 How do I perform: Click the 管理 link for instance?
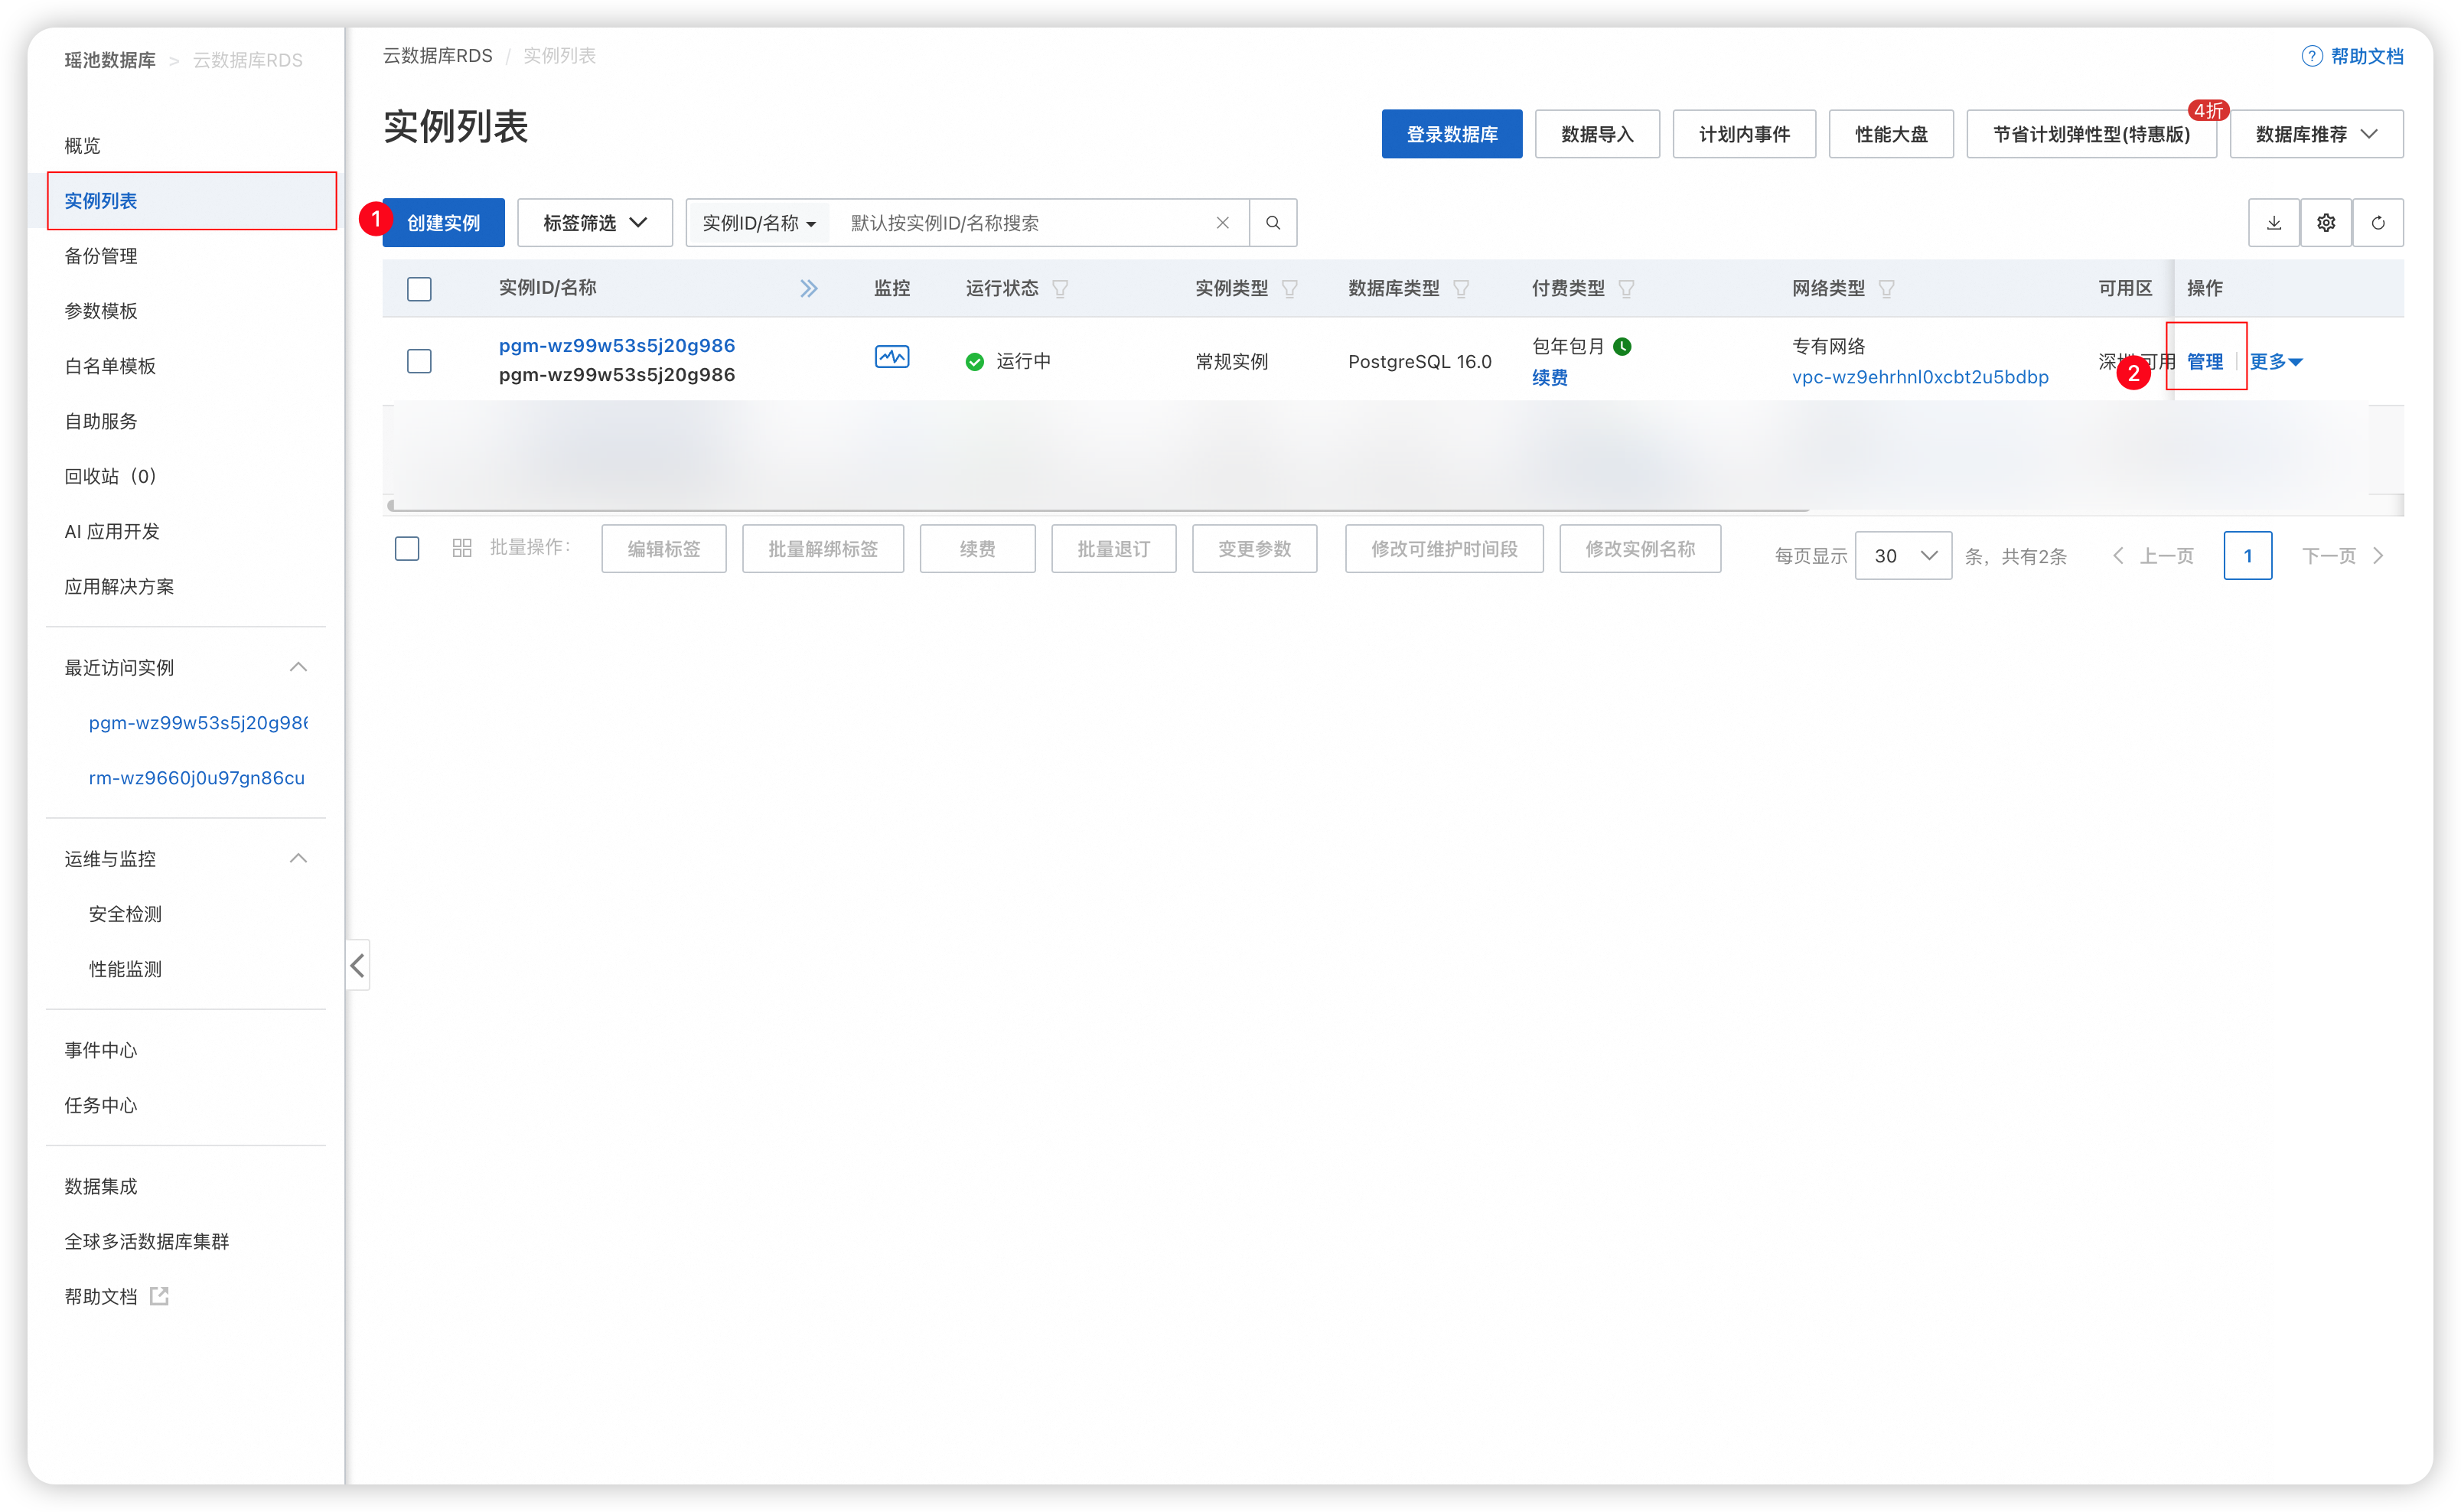tap(2204, 362)
